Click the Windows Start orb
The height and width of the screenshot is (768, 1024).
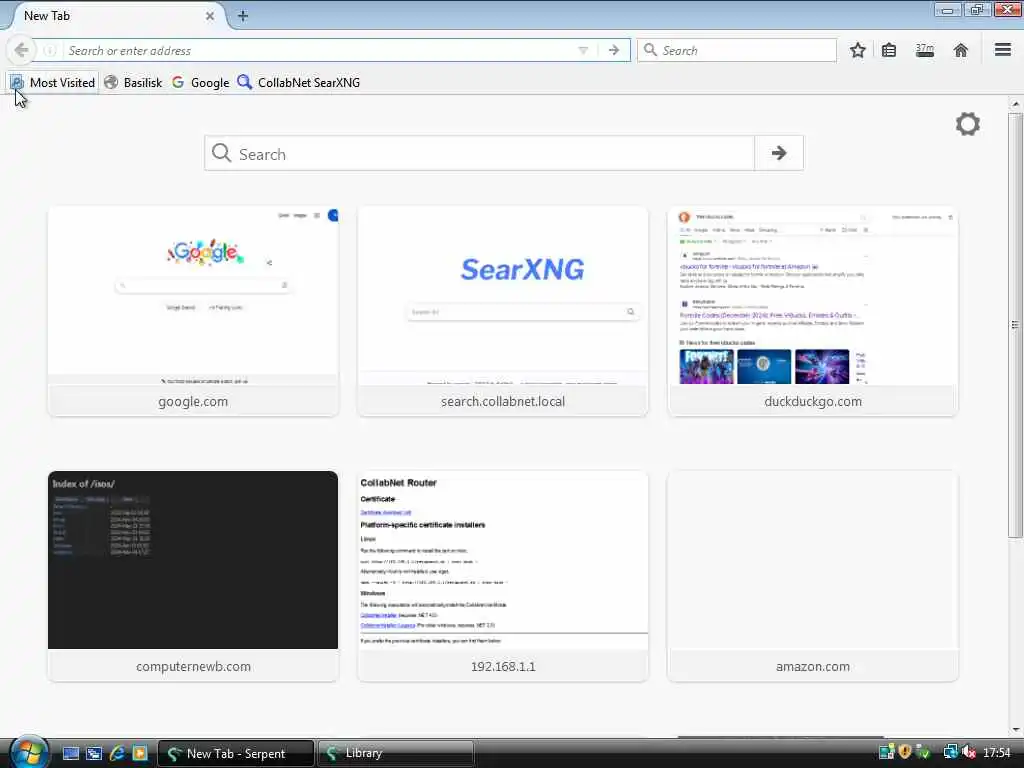point(29,752)
